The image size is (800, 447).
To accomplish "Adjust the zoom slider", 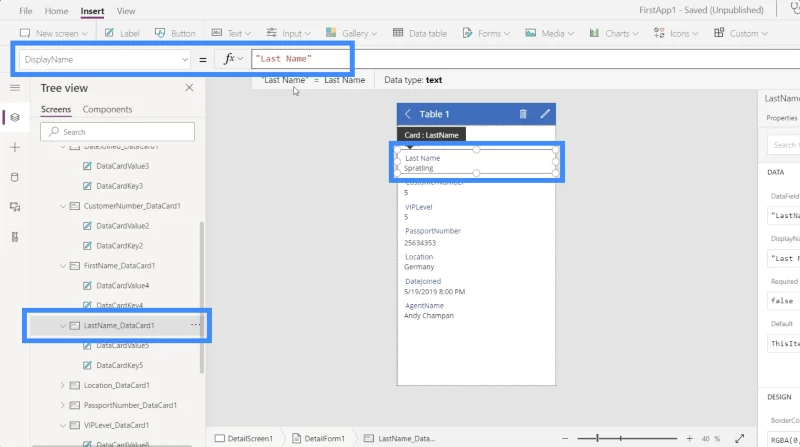I will tap(627, 438).
